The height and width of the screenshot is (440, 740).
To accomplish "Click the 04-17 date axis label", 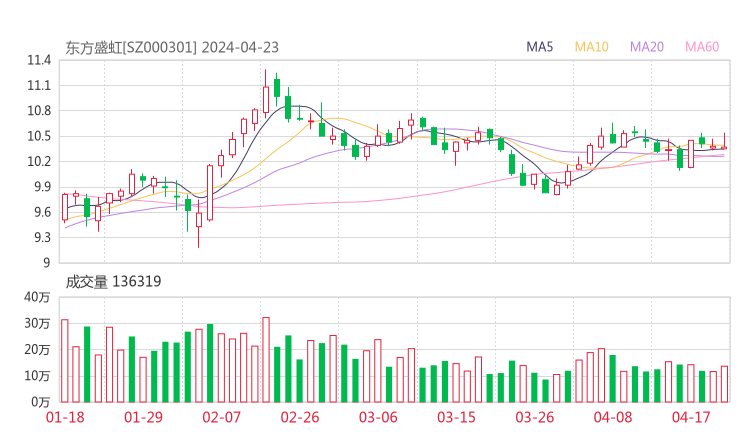I will click(x=691, y=417).
